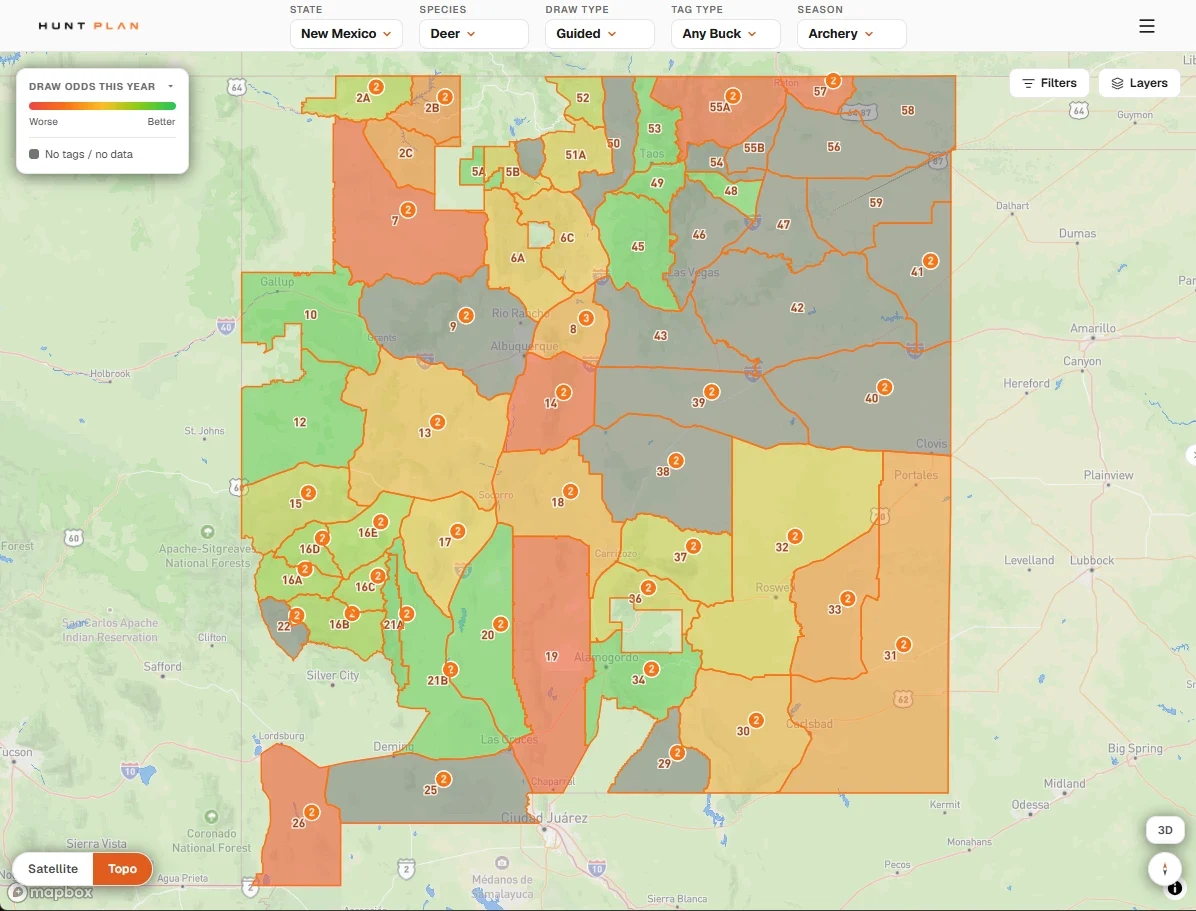
Task: Select hunt unit 12 label
Action: pos(300,422)
